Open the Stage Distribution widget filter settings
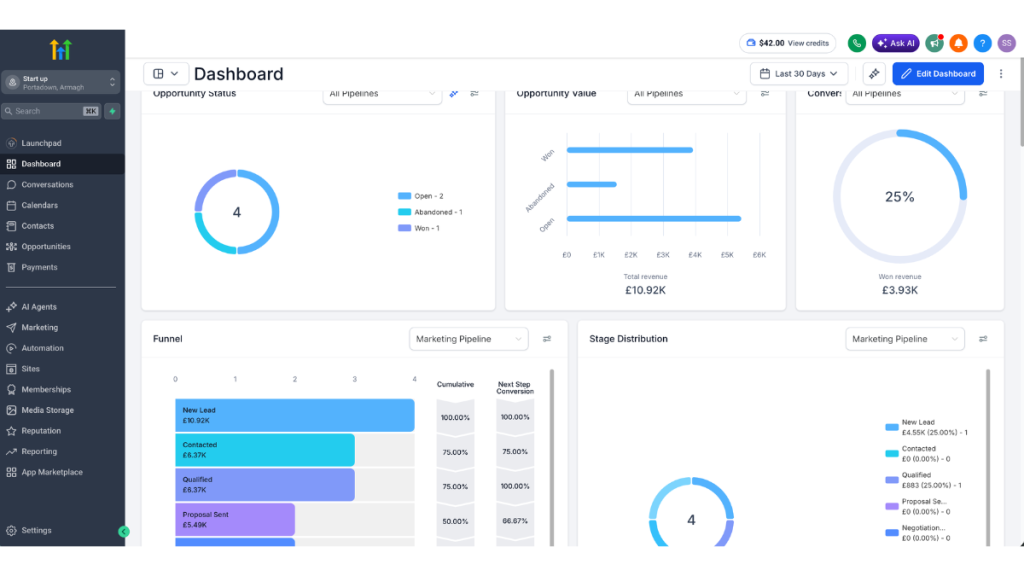The height and width of the screenshot is (576, 1024). (983, 339)
